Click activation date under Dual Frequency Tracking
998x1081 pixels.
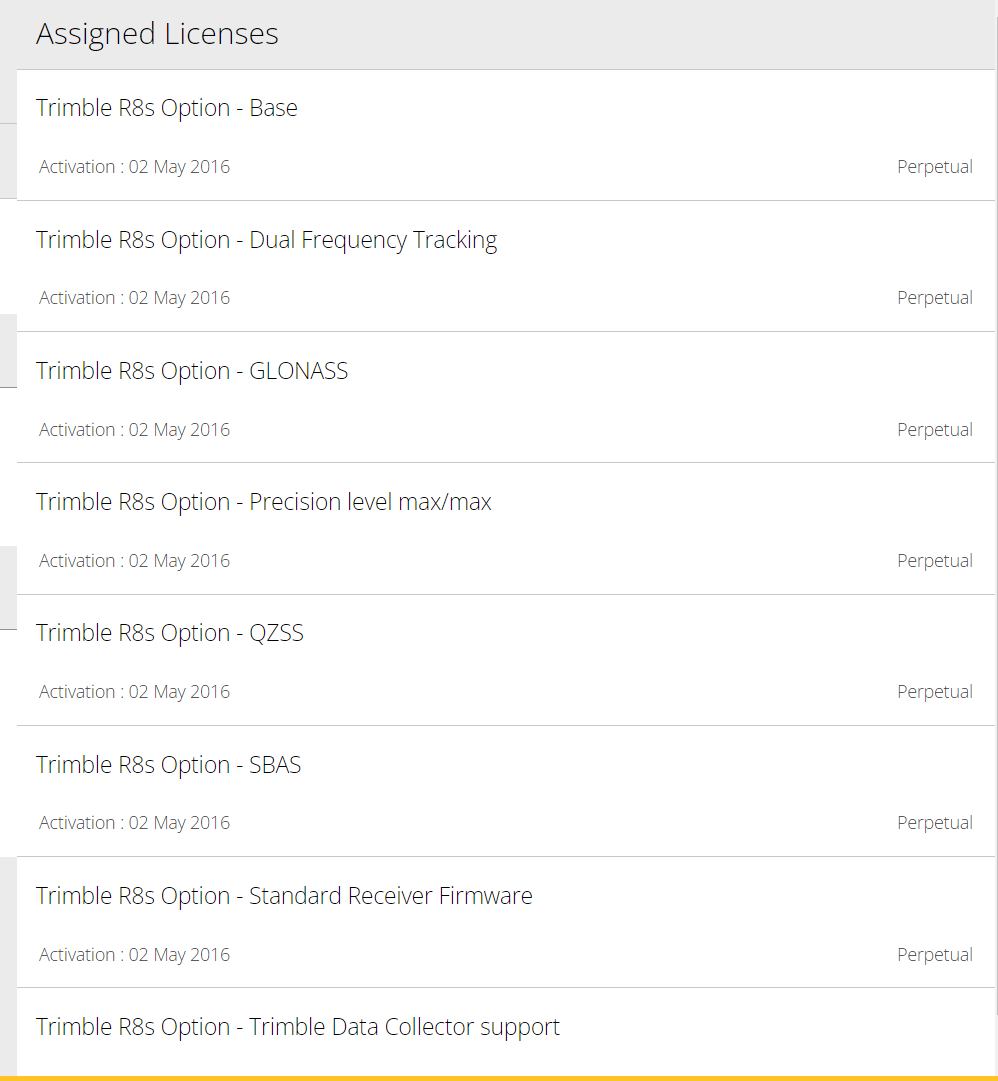134,298
